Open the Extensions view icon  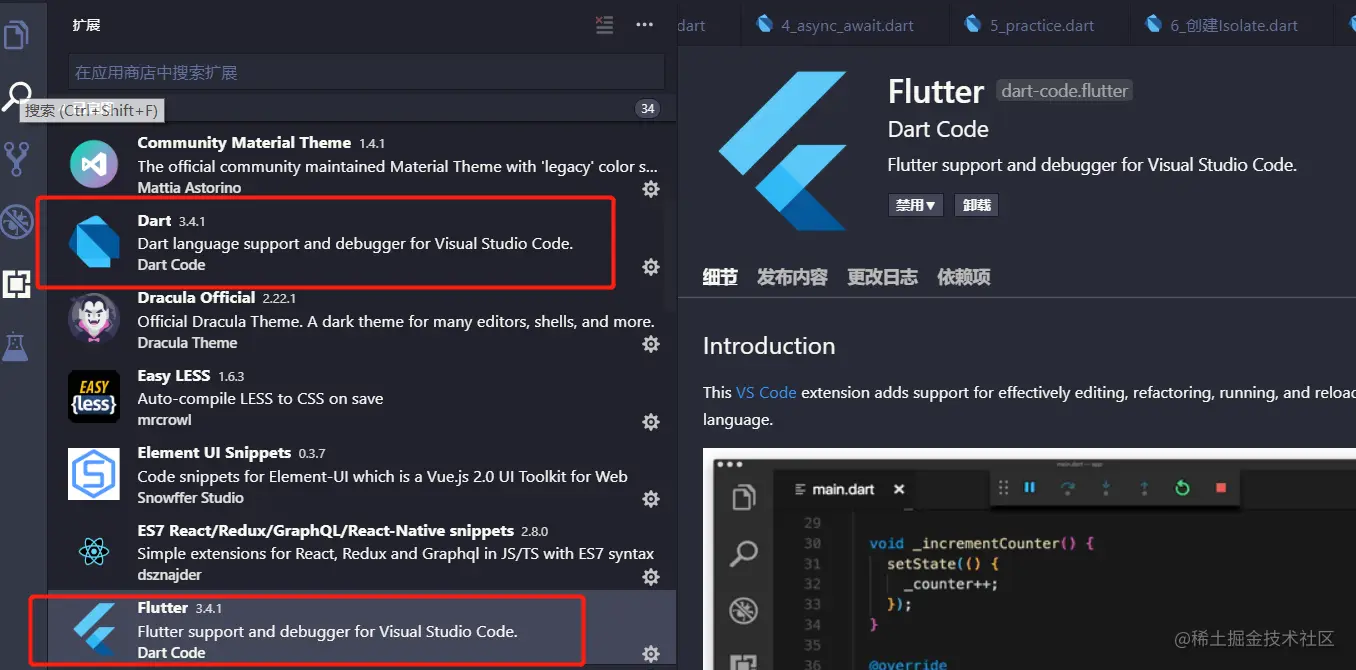pyautogui.click(x=17, y=284)
